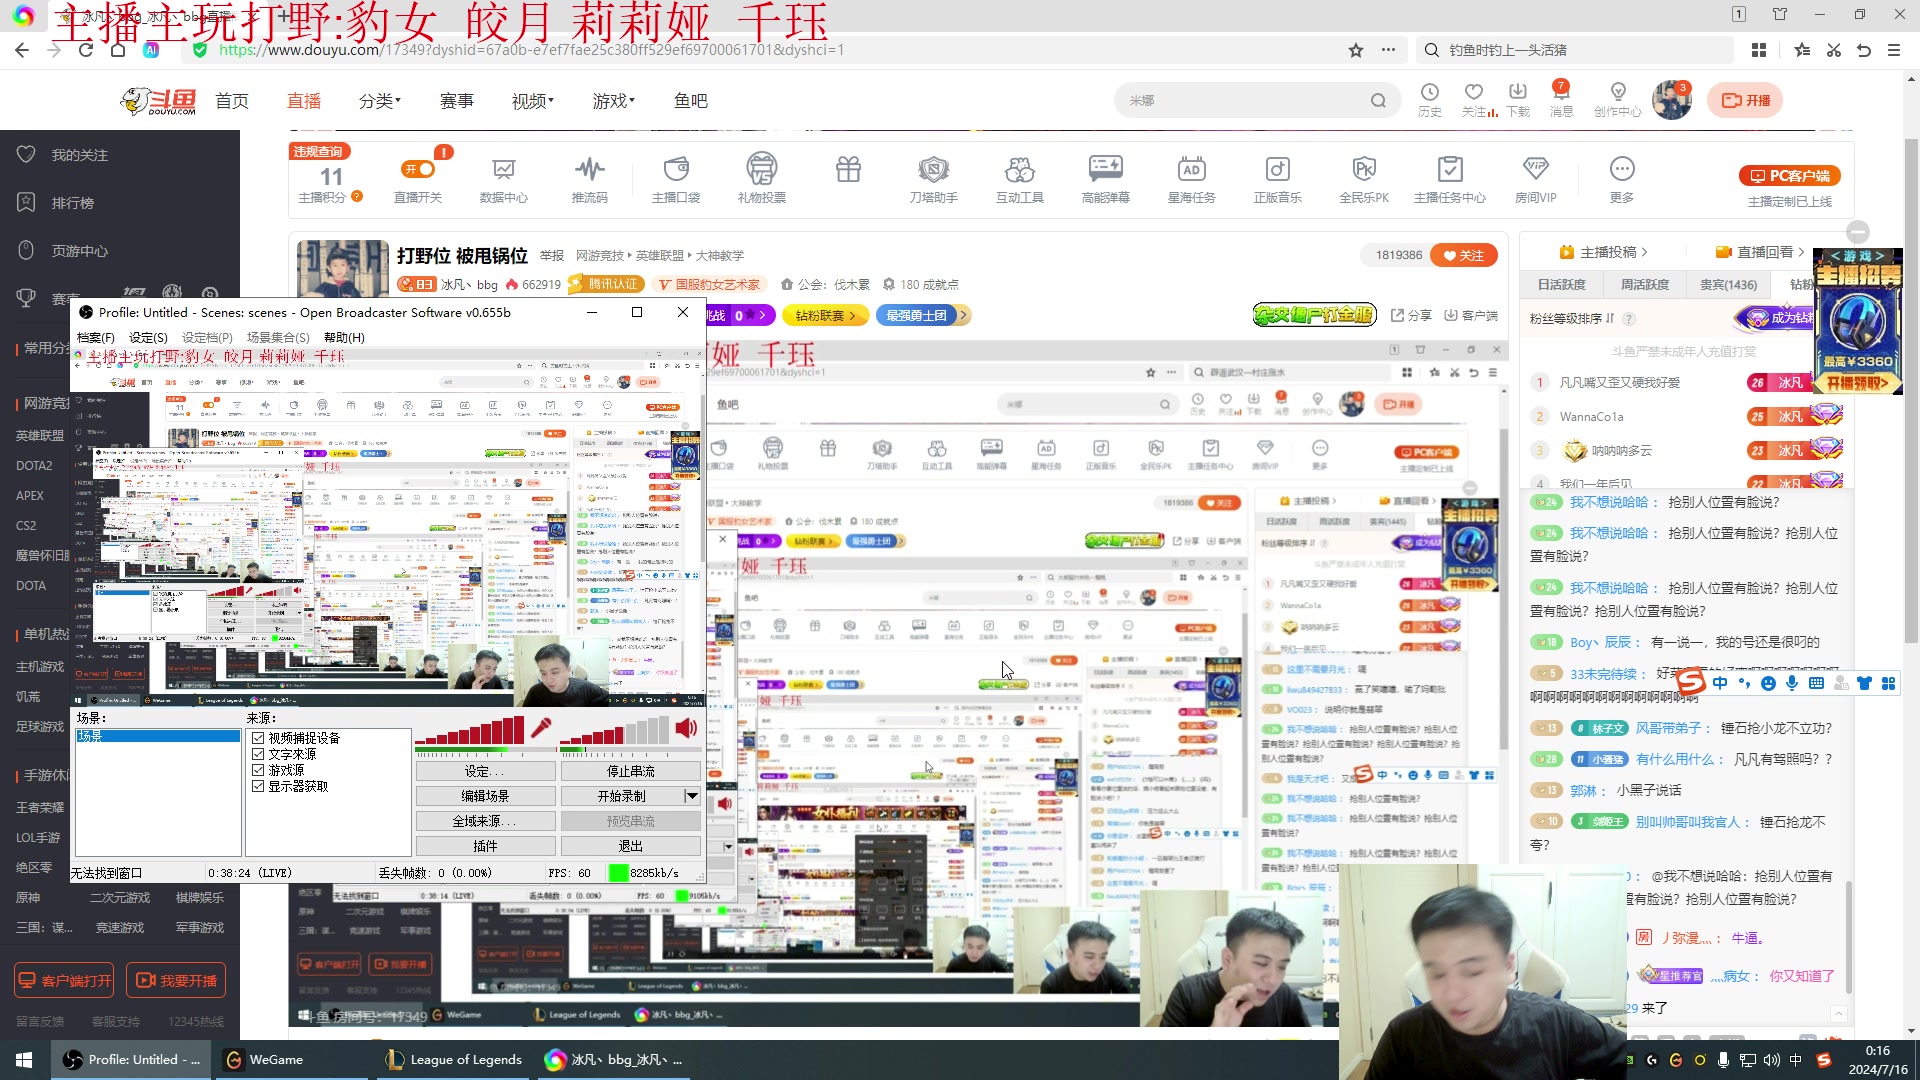Expand 直播回看 chevron

[1802, 252]
